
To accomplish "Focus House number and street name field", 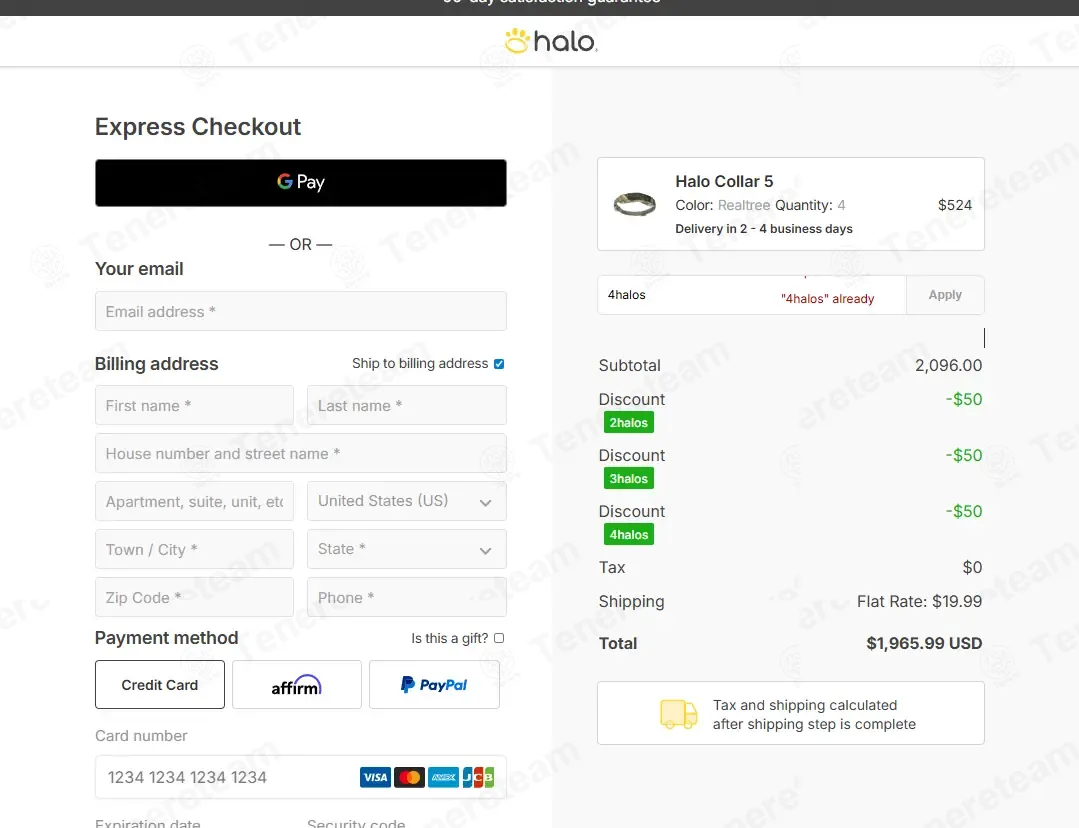I will click(x=301, y=454).
